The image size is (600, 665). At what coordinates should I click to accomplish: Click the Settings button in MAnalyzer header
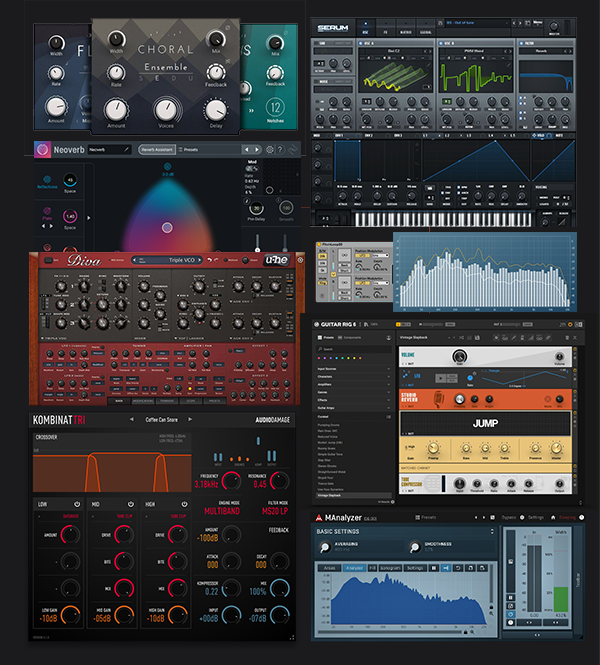[532, 517]
